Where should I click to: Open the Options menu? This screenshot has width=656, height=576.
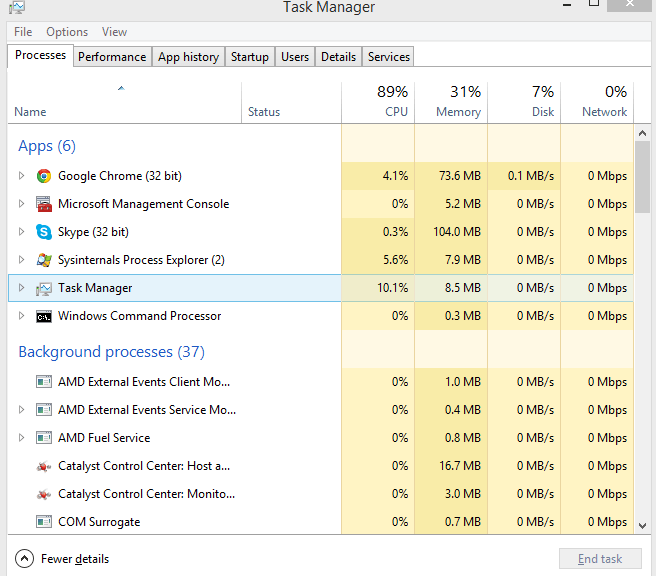click(67, 32)
